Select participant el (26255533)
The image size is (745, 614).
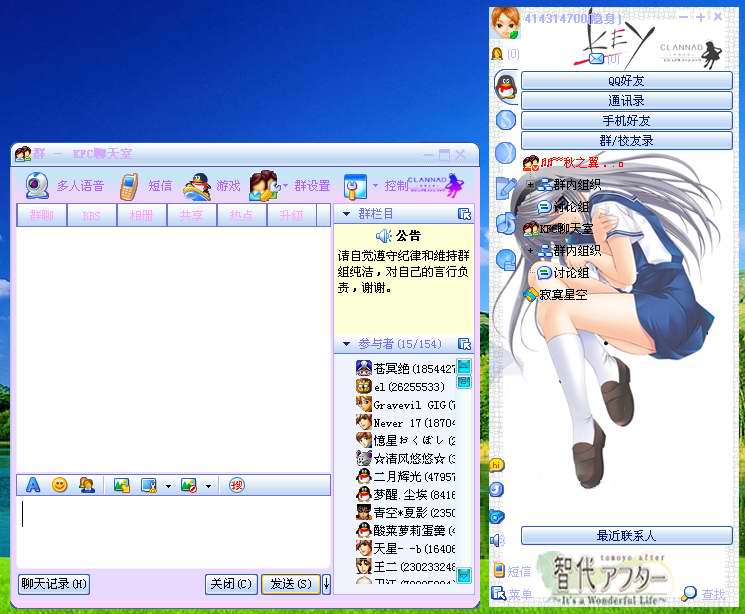coord(401,387)
